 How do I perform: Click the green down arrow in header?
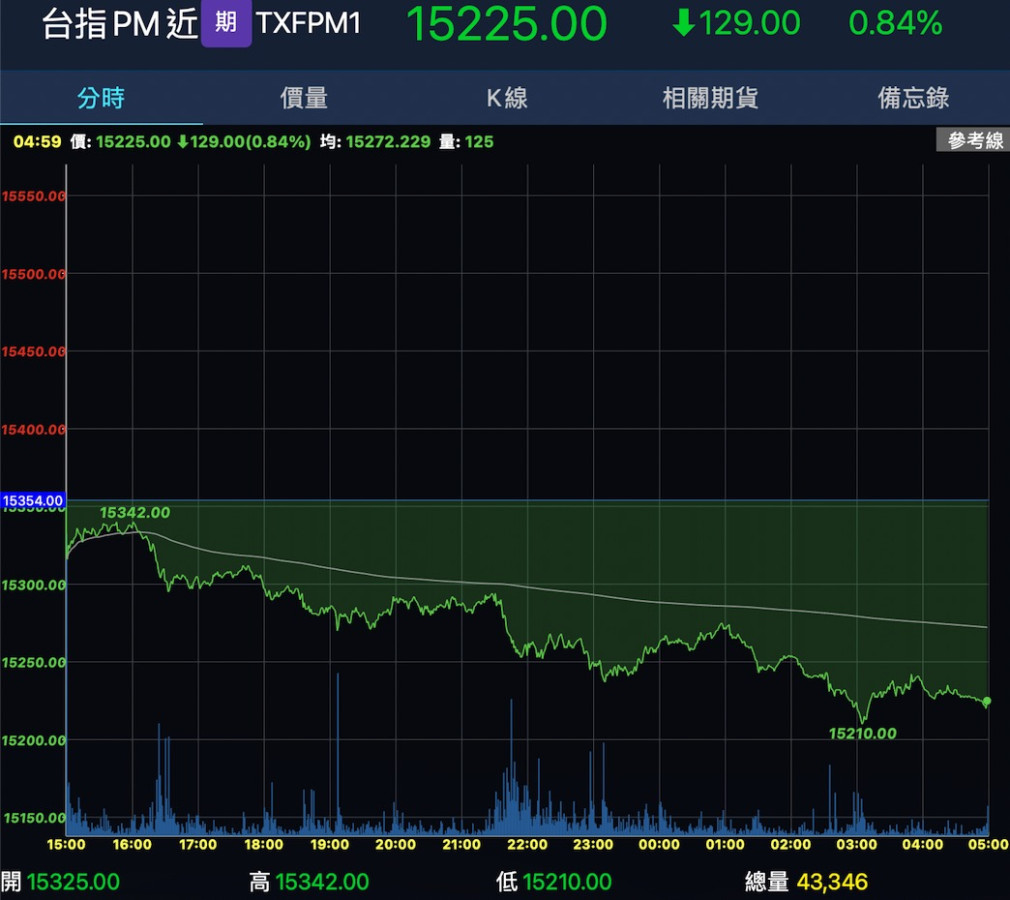click(684, 23)
